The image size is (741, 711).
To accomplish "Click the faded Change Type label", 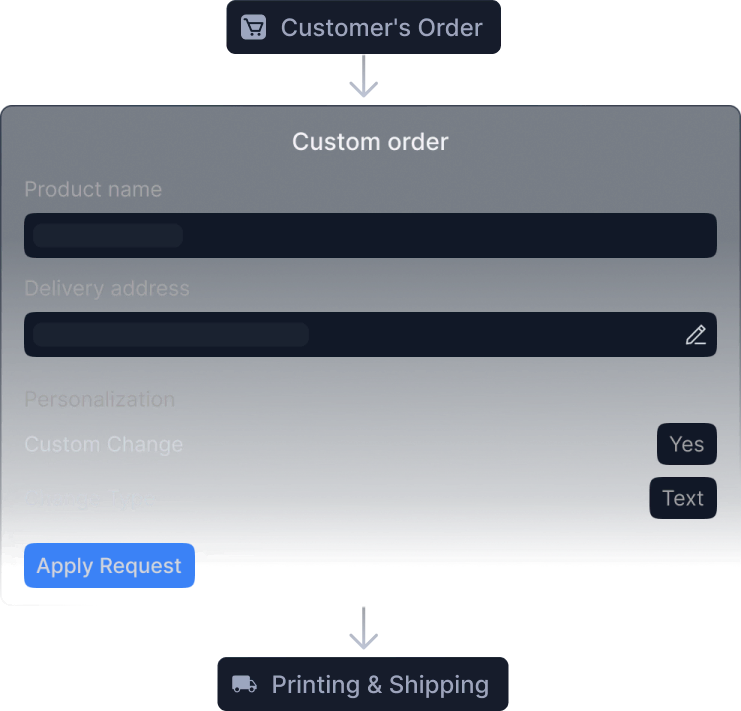I will click(x=90, y=499).
